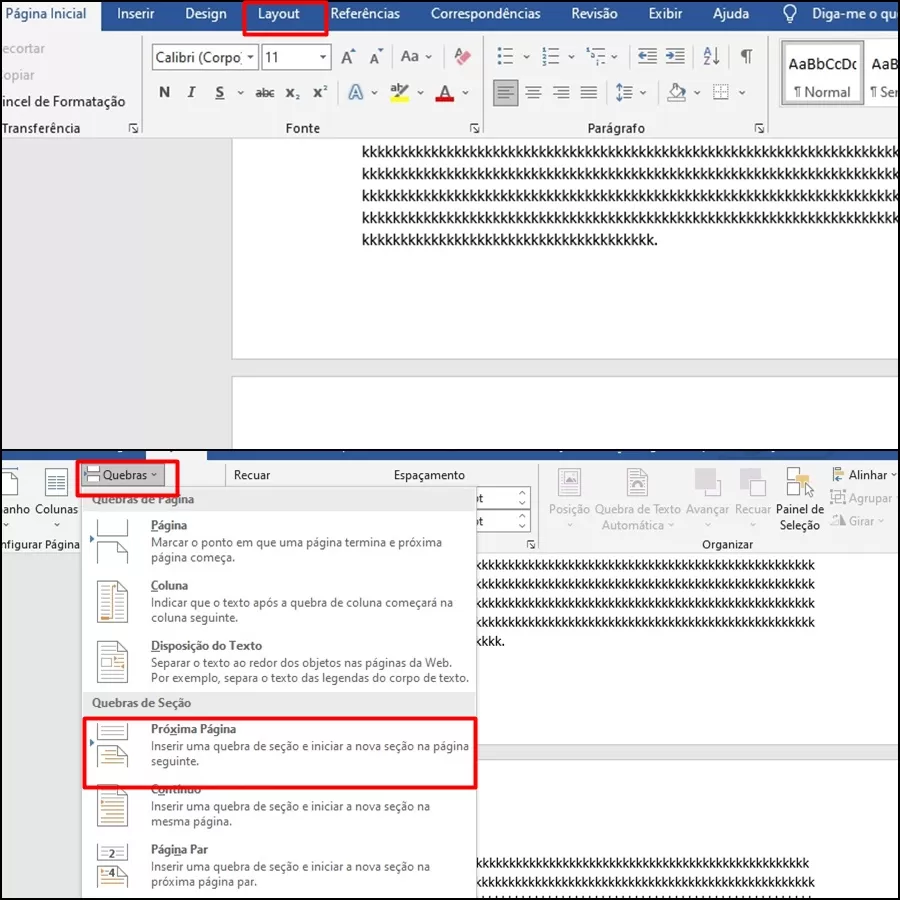The height and width of the screenshot is (900, 900).
Task: Open the Correspondências tab
Action: pos(486,14)
